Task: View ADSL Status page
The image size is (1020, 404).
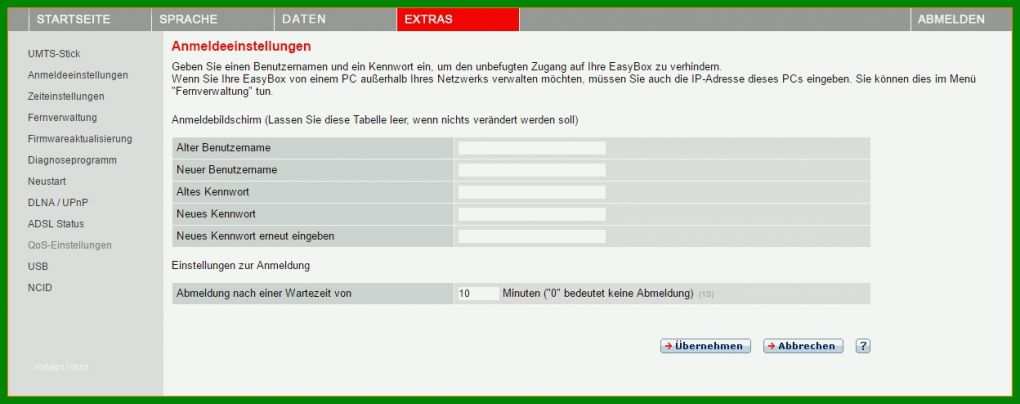Action: [56, 224]
